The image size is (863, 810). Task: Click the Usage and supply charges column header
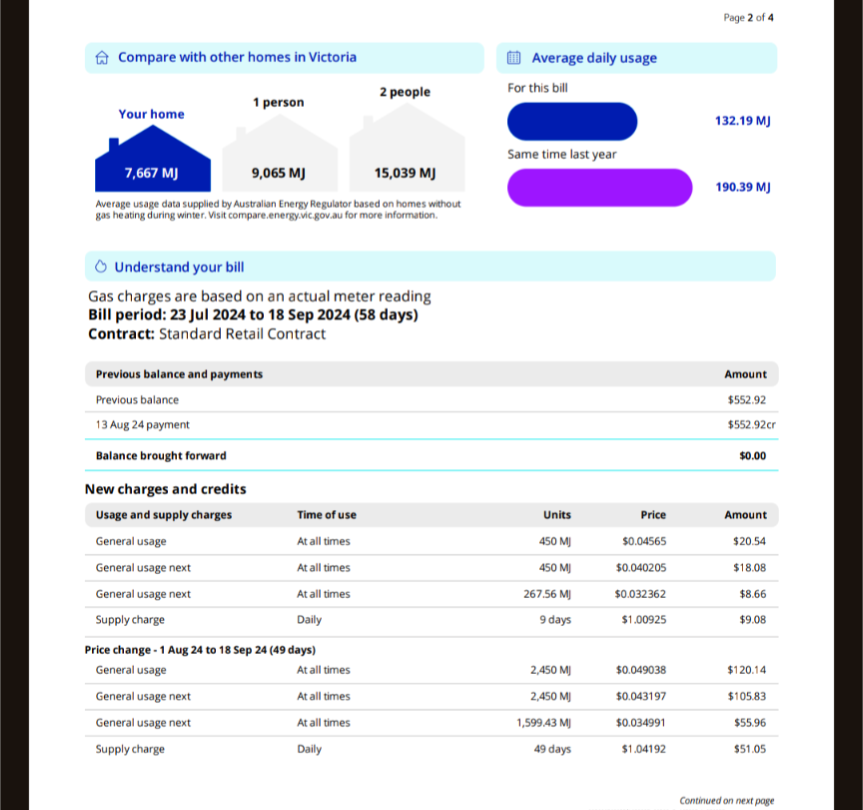click(x=163, y=515)
